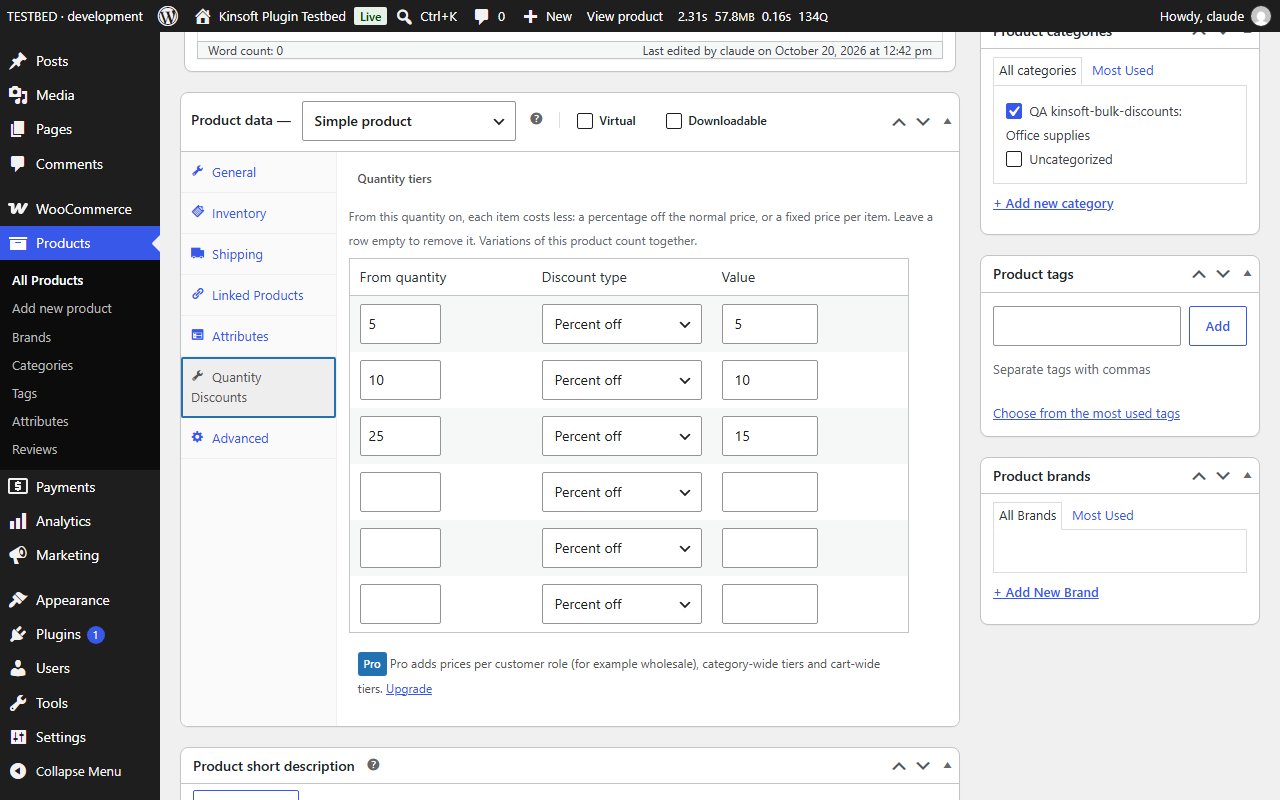1280x800 pixels.
Task: Click the Upgrade link
Action: point(409,689)
